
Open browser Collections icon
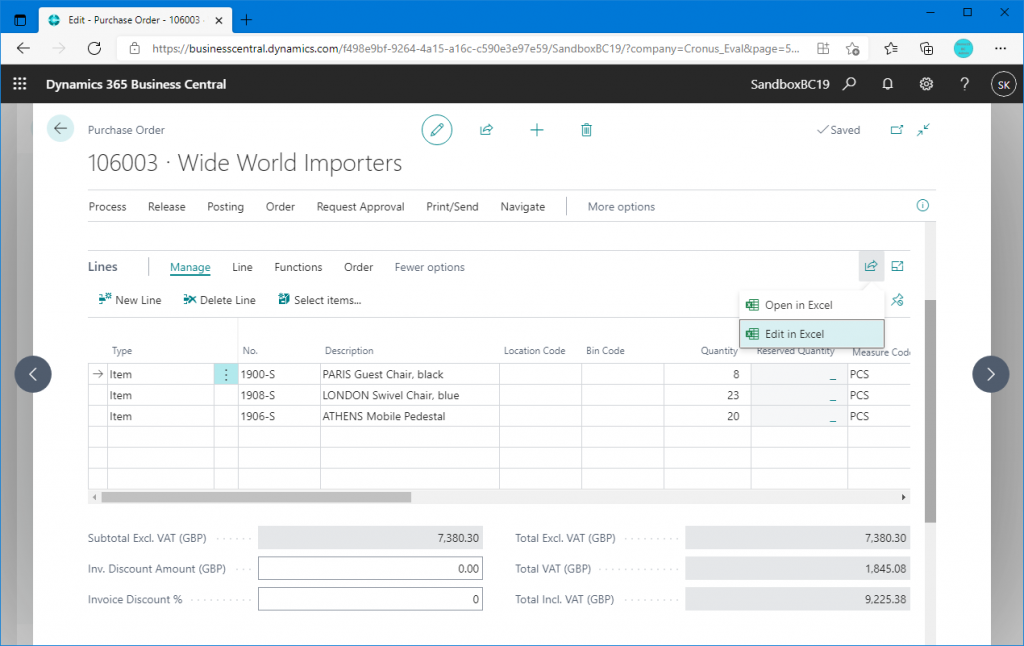(x=926, y=48)
